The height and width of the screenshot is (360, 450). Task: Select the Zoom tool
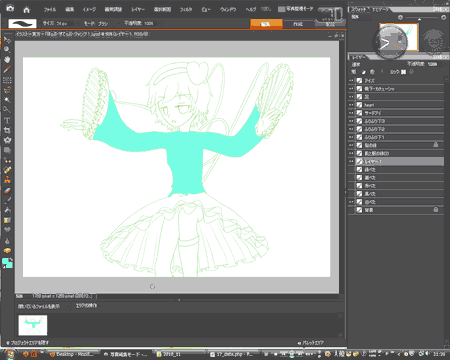[7, 50]
